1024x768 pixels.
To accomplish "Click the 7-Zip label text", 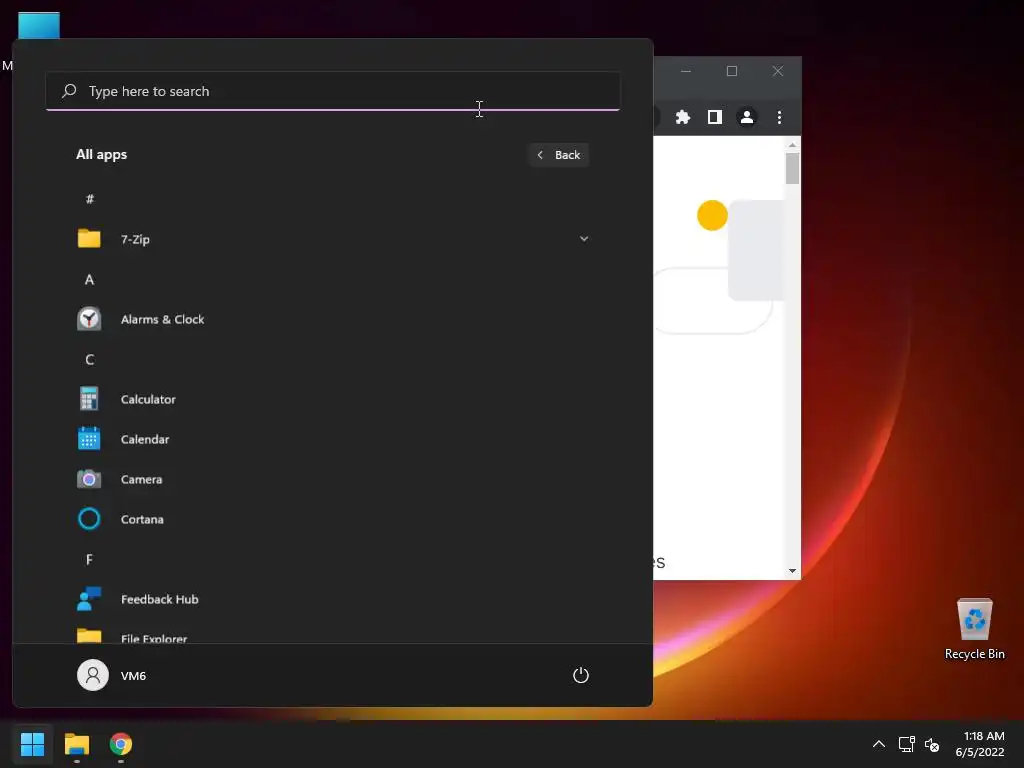I will (135, 239).
